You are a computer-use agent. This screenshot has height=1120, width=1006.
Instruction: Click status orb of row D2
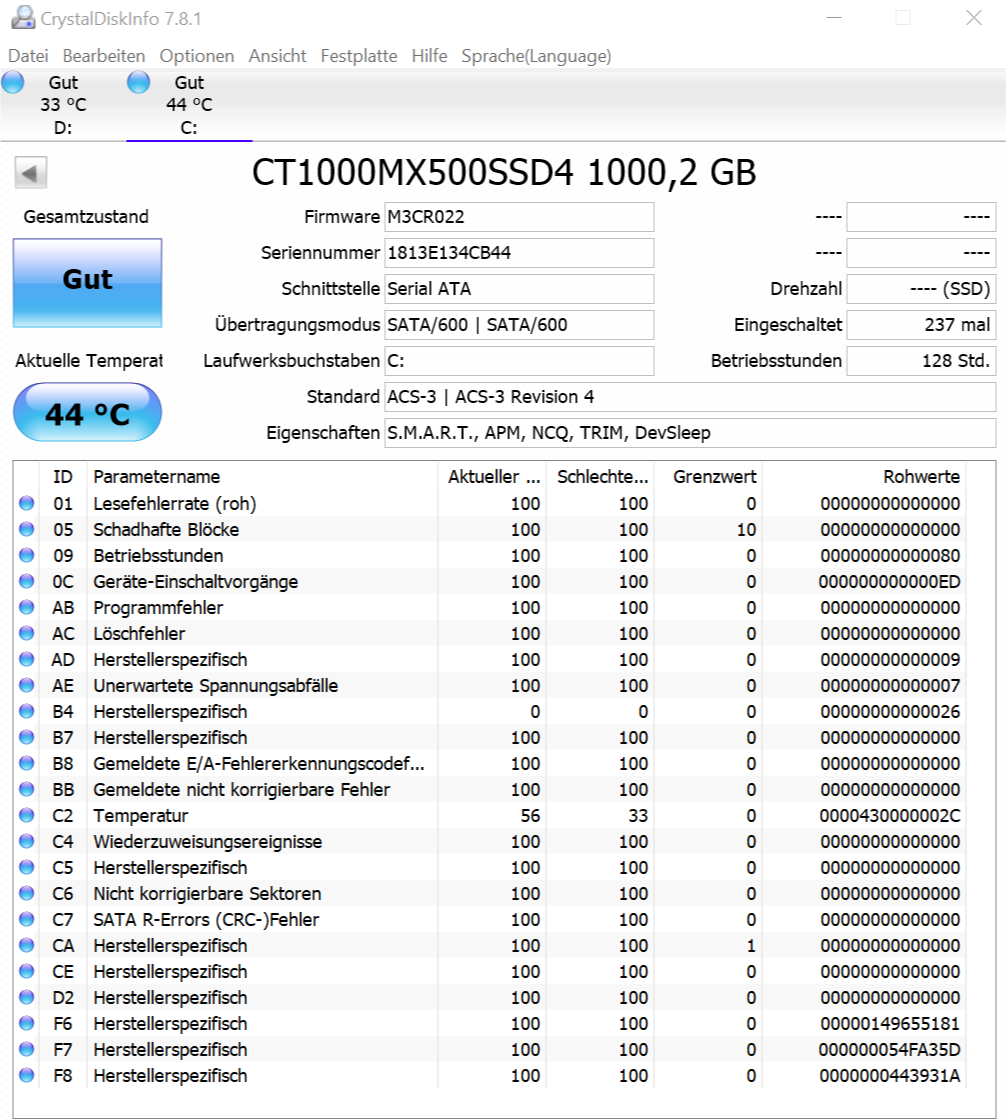tap(26, 997)
